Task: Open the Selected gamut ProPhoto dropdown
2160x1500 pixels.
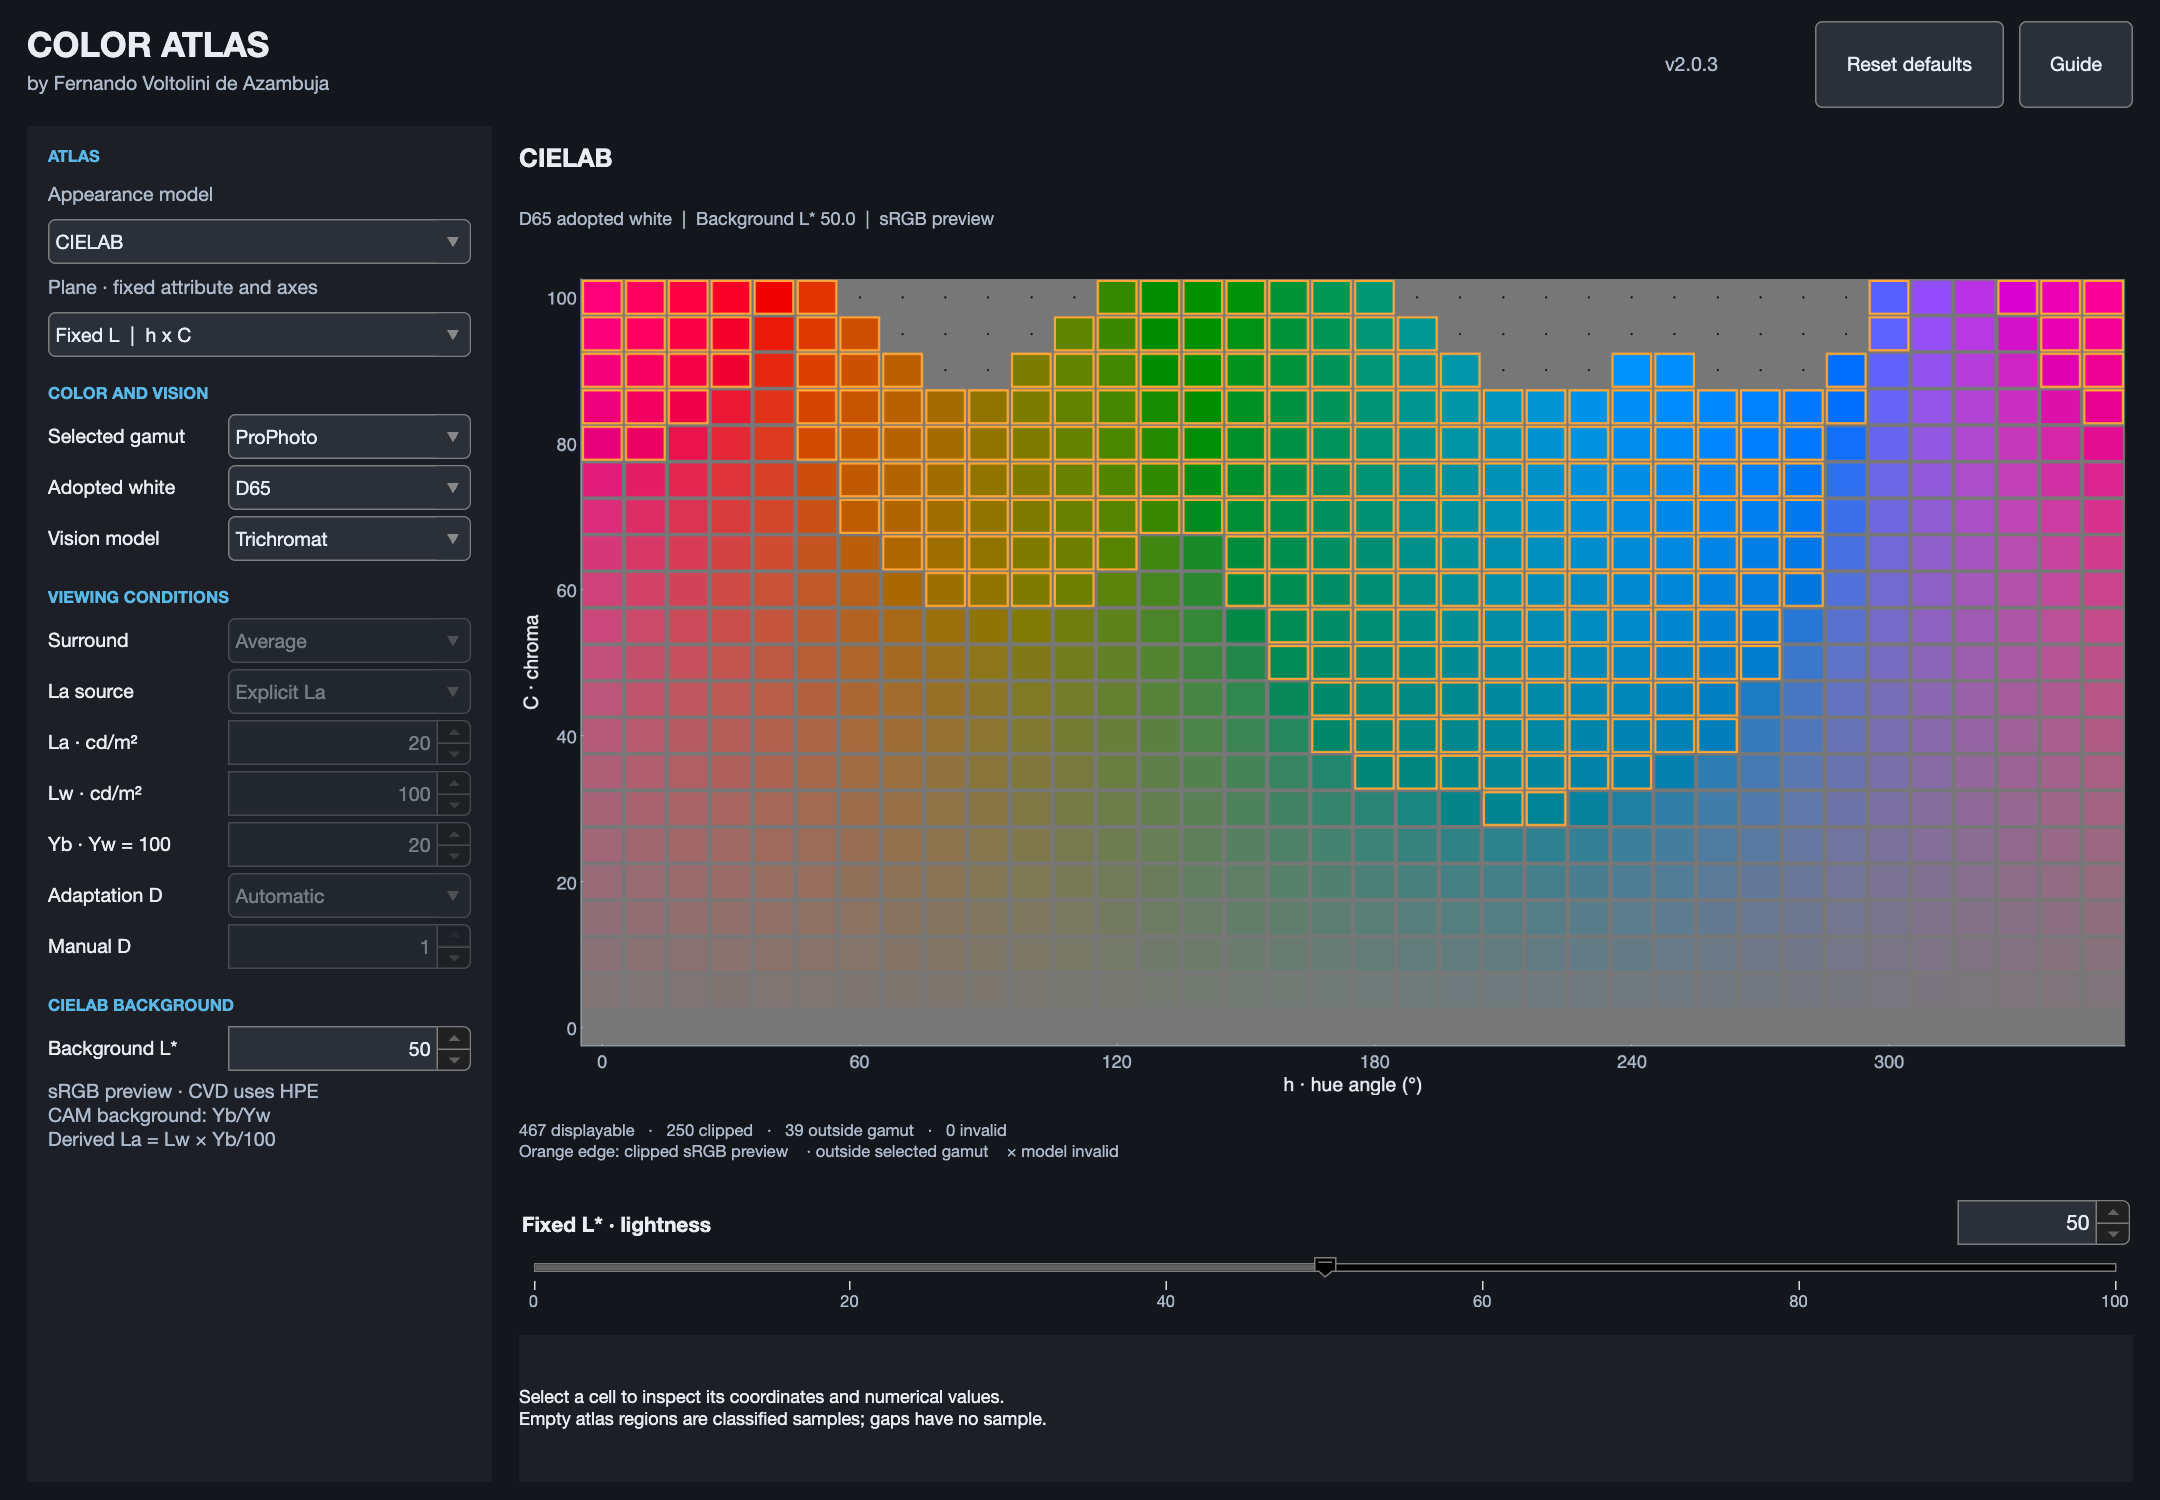Action: (349, 437)
